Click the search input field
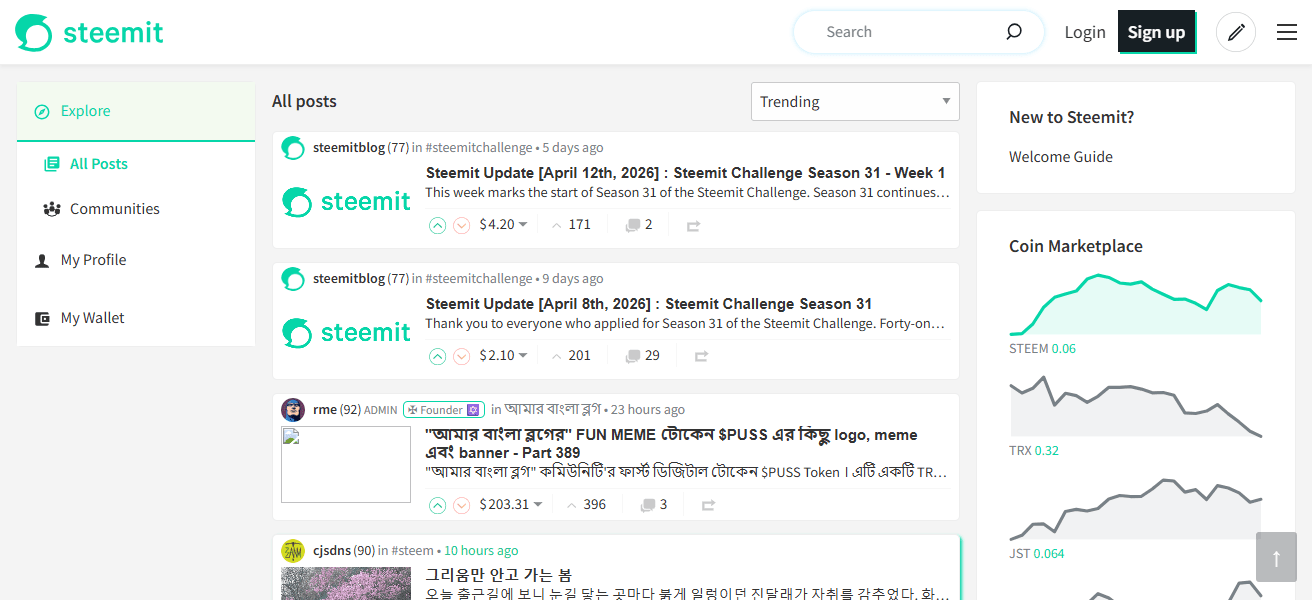 910,32
